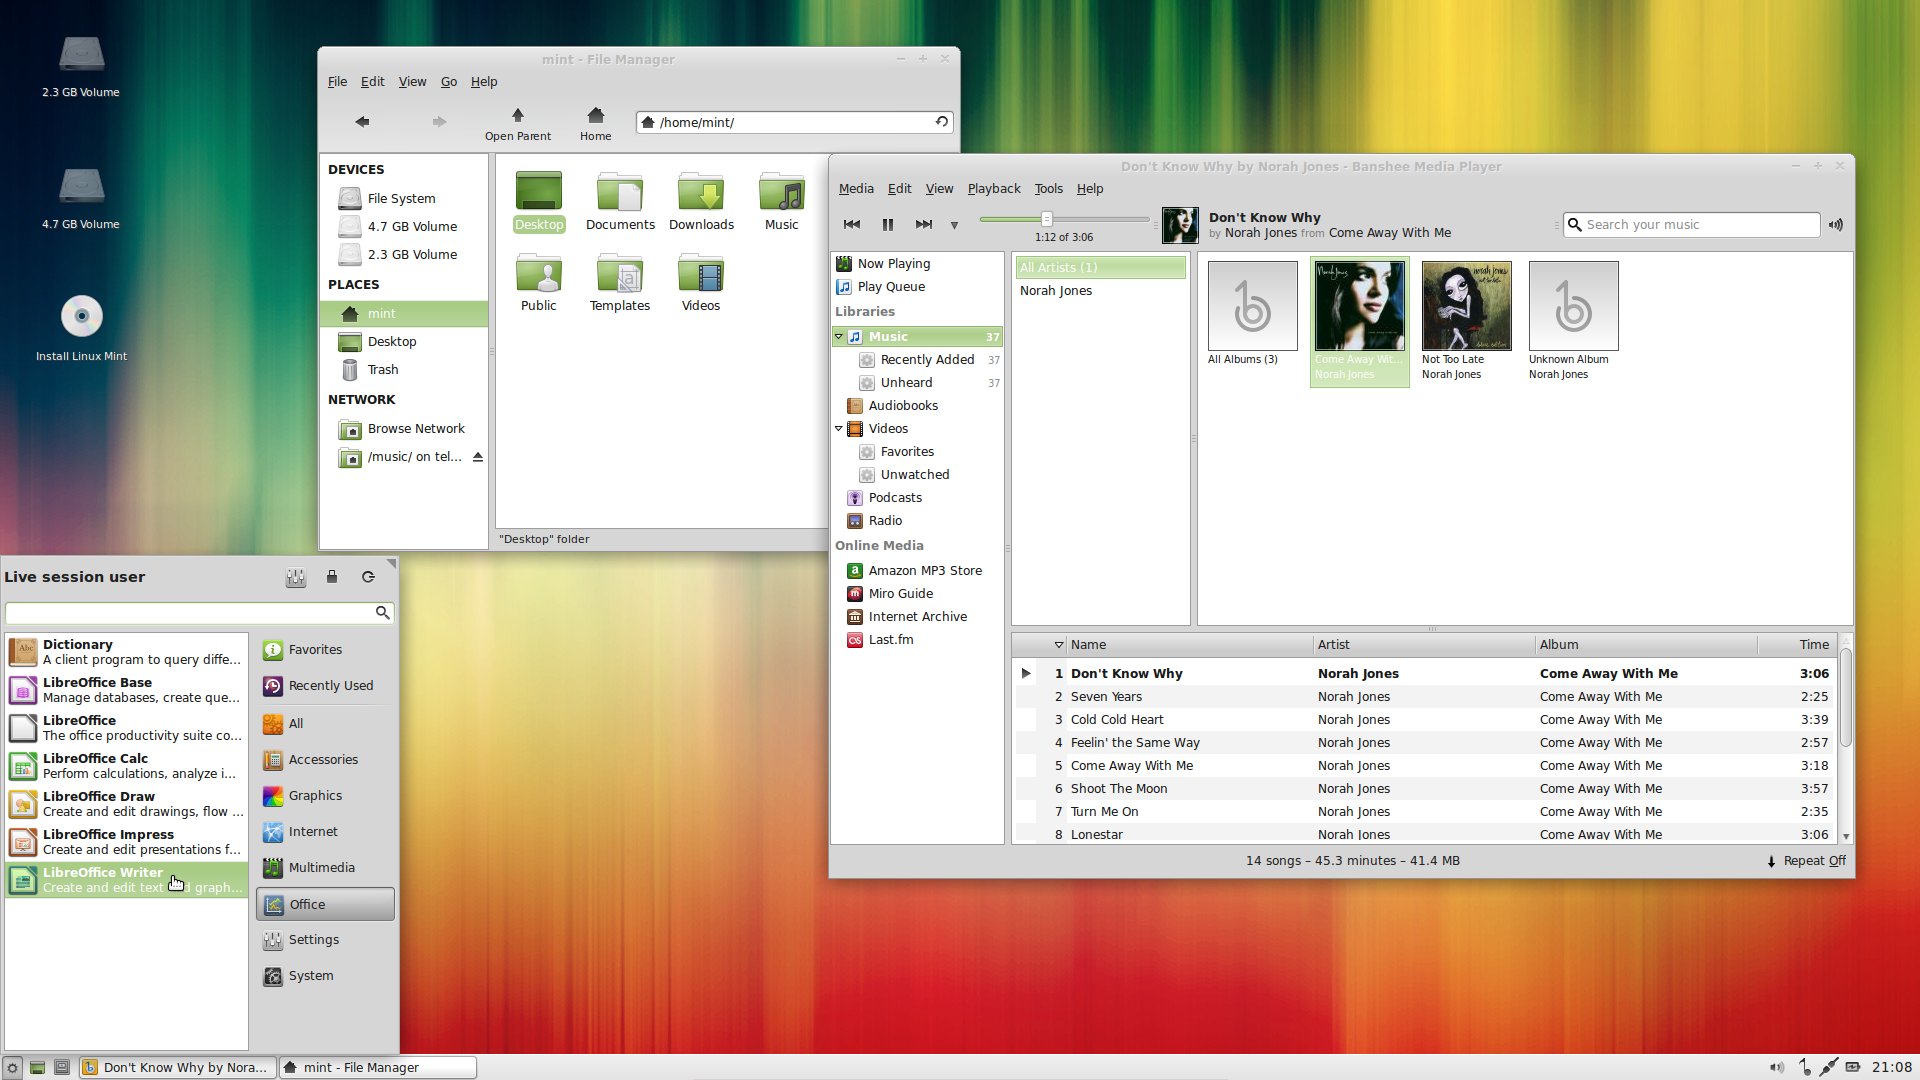The width and height of the screenshot is (1920, 1080).
Task: Open Now Playing in Banshee sidebar
Action: (893, 264)
